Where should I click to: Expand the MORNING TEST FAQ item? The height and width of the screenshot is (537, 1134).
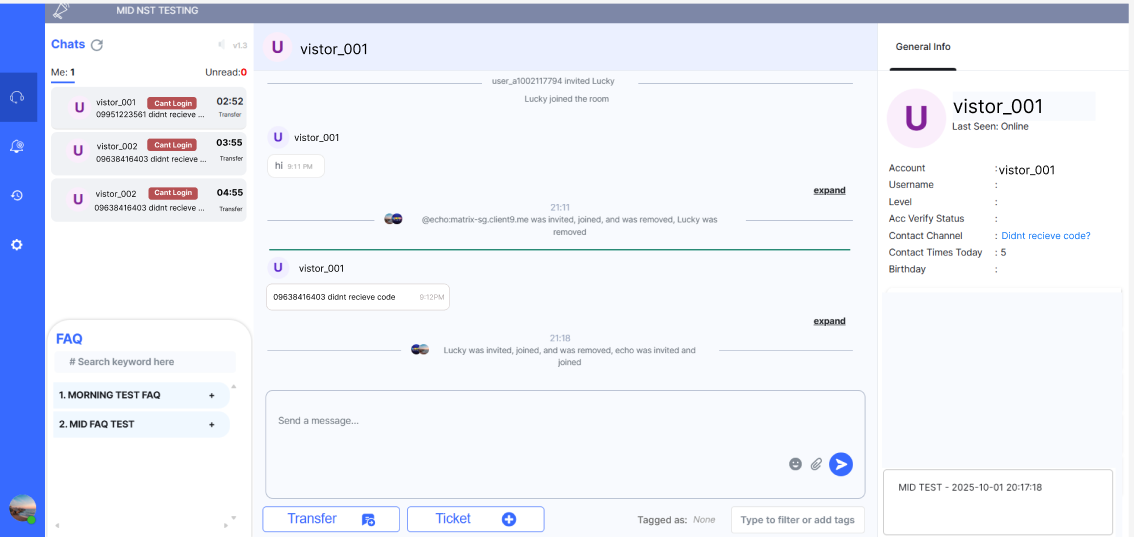(211, 395)
